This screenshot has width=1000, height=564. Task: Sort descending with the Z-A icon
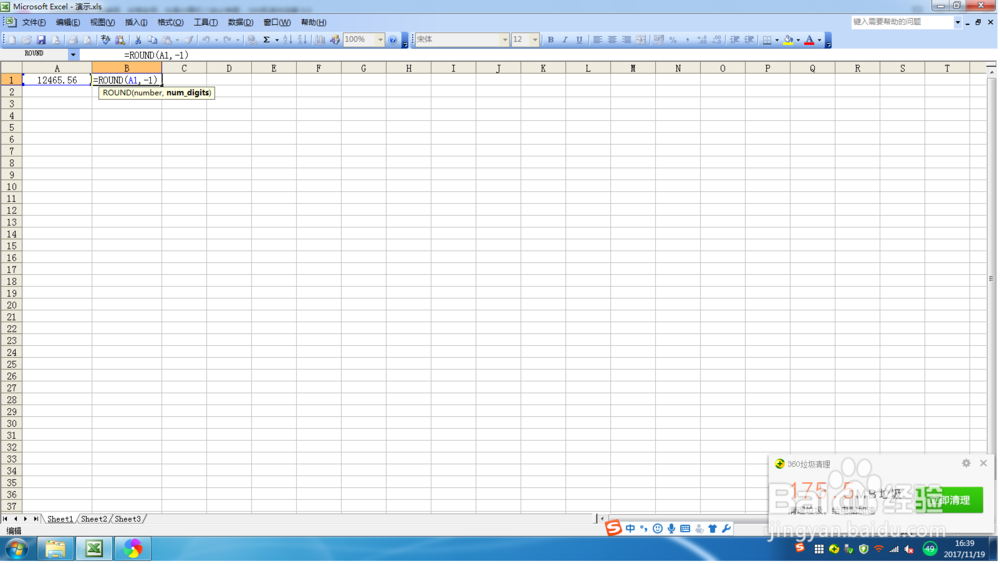pyautogui.click(x=302, y=40)
